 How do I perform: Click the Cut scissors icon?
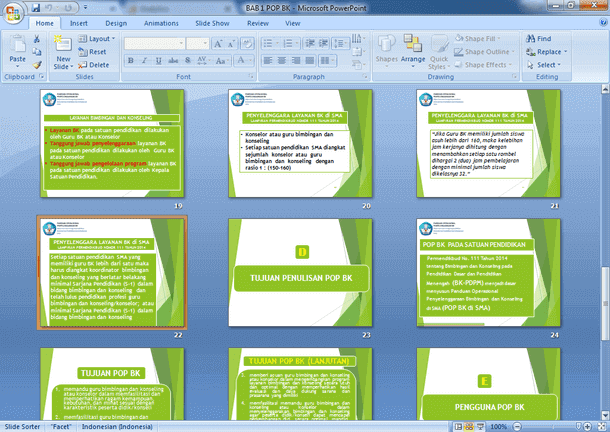coord(37,39)
